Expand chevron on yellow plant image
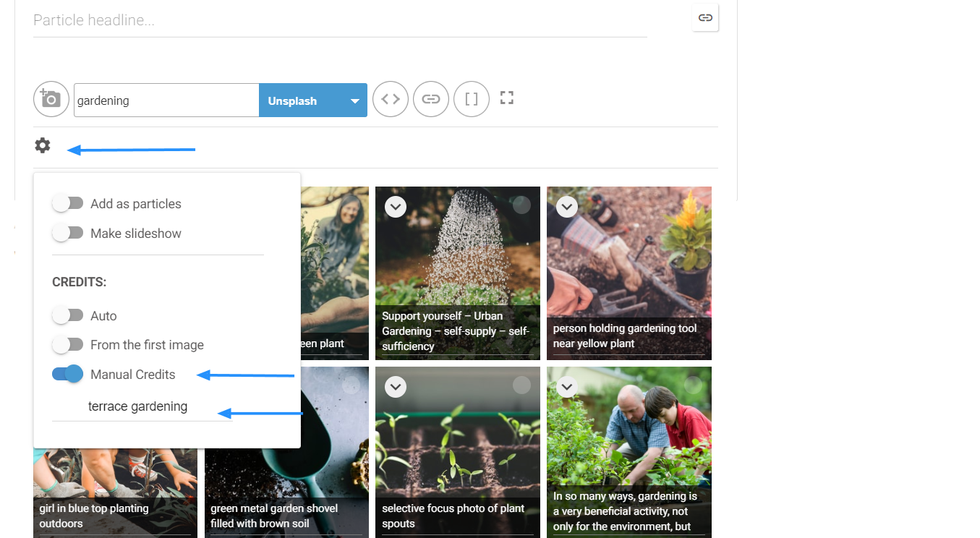Screen dimensions: 980x538 pyautogui.click(x=567, y=207)
